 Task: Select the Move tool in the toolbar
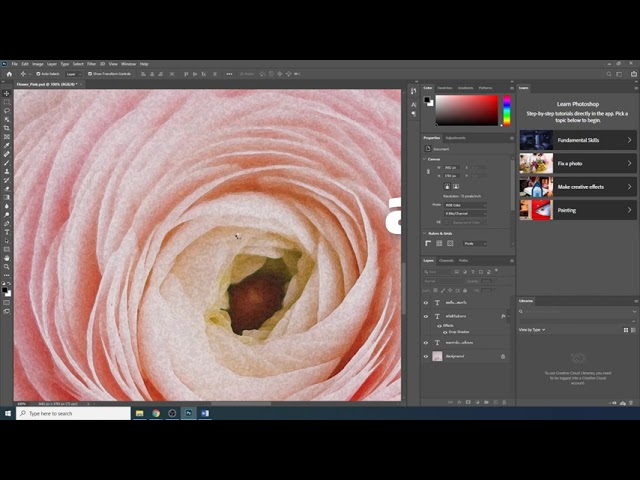pyautogui.click(x=7, y=93)
